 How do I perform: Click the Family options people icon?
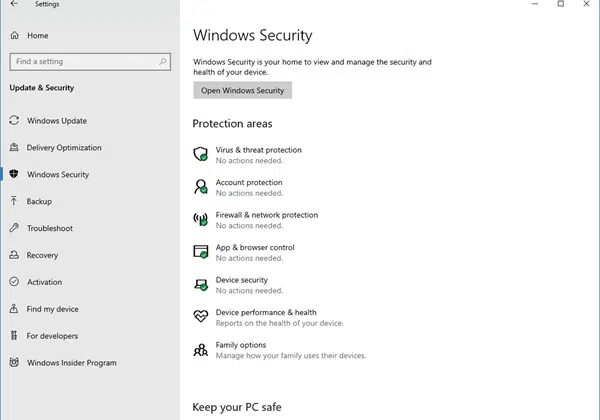click(x=201, y=349)
